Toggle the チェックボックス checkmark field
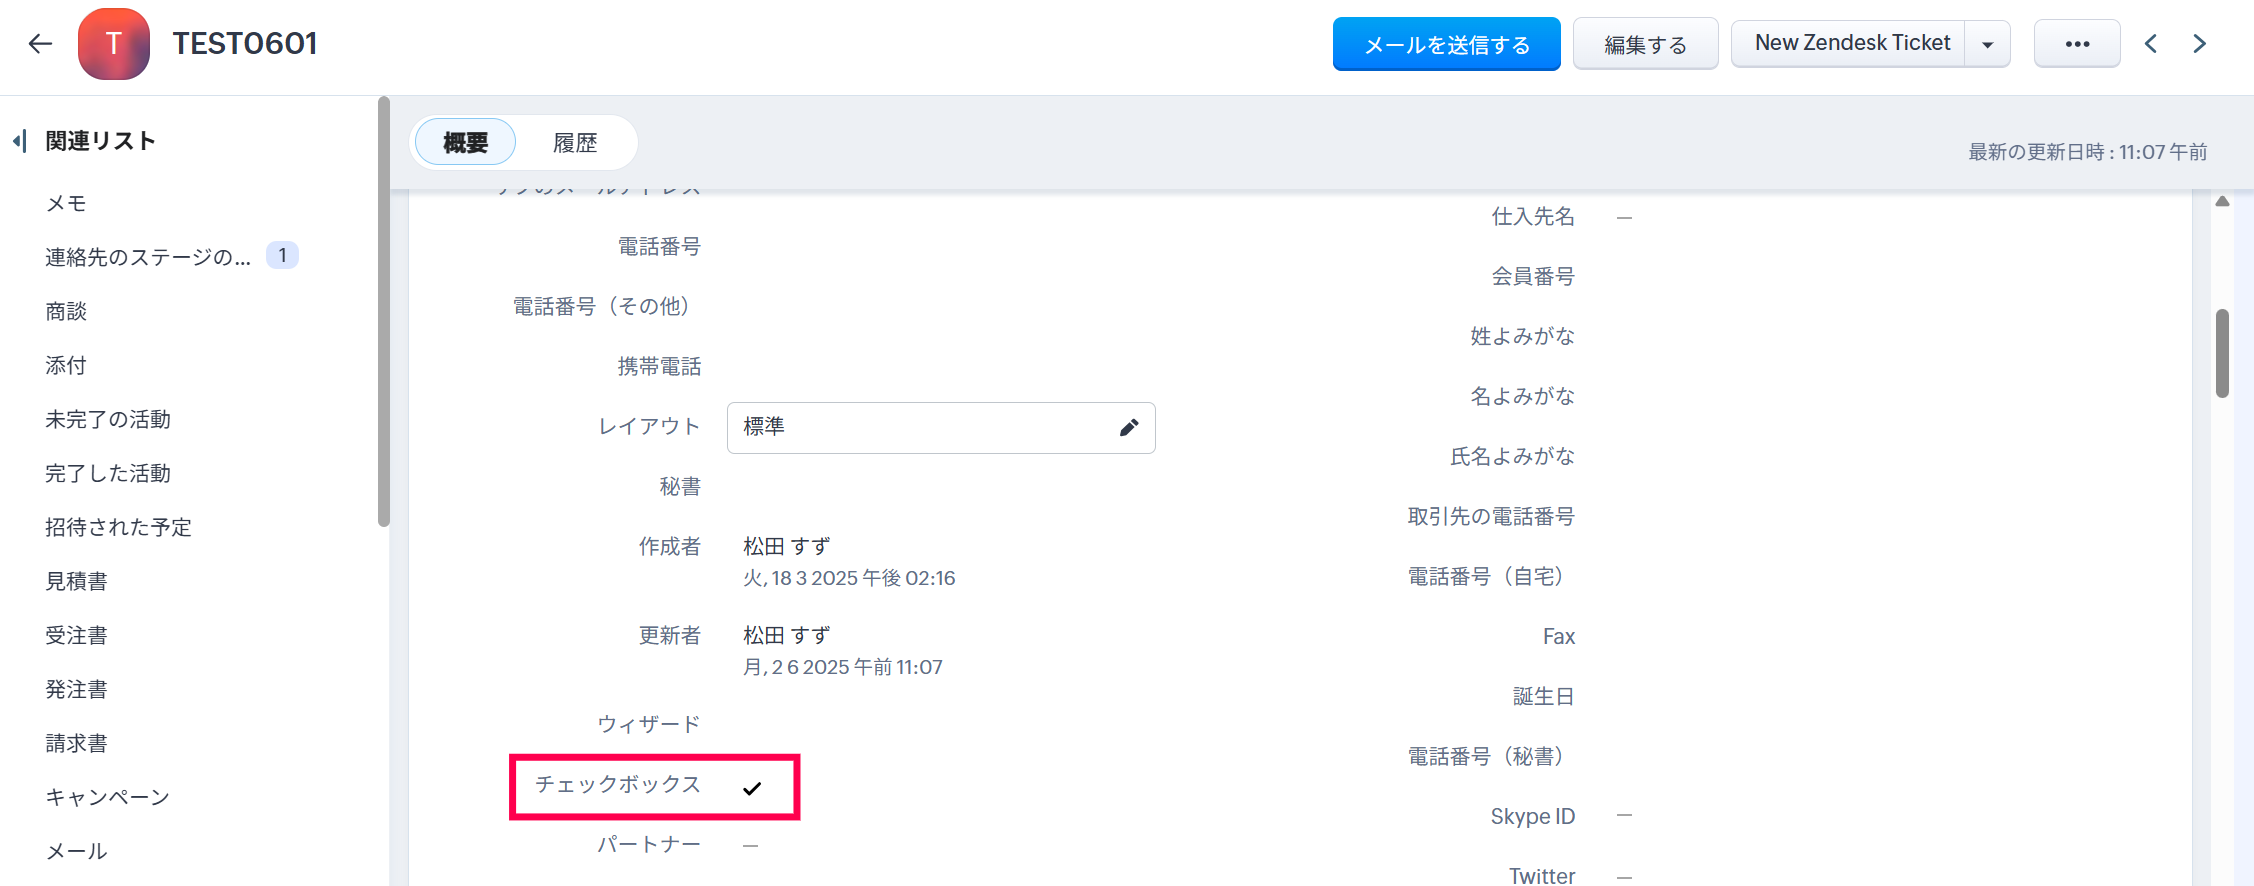Screen dimensions: 2254x886 click(752, 788)
